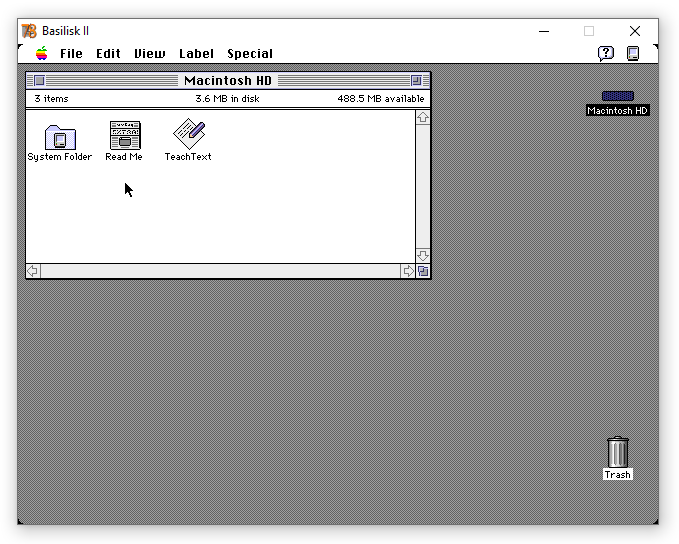Click the '3 items' status text
679x544 pixels.
tap(51, 99)
